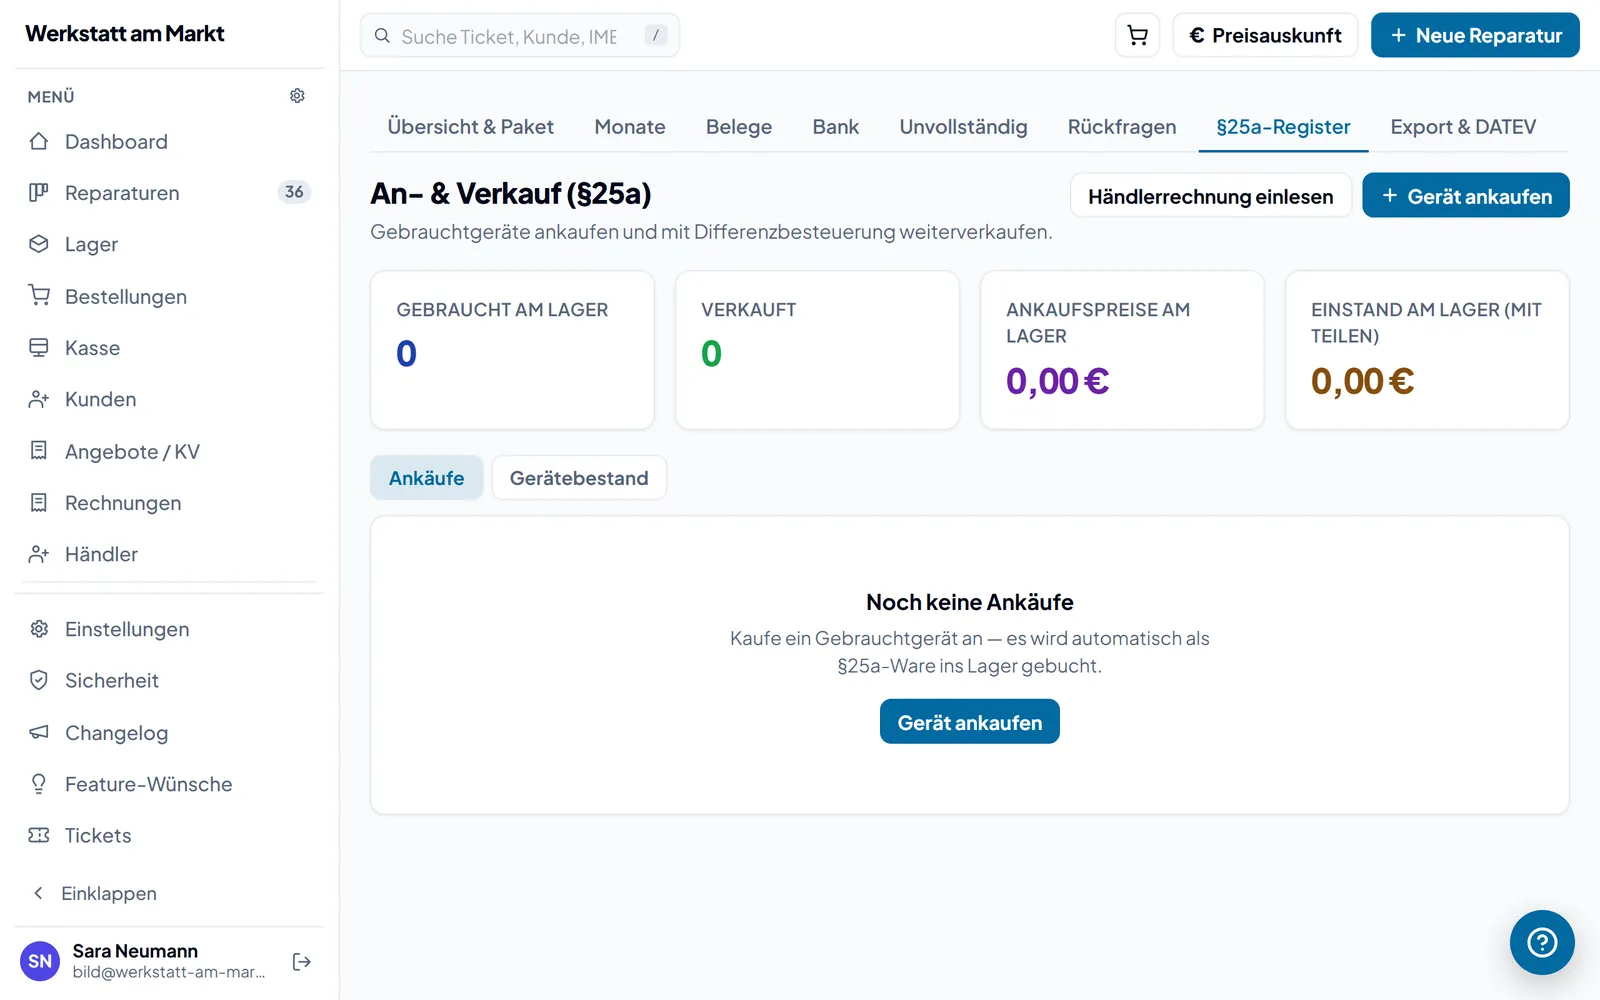Screen dimensions: 1600x1000
Task: Open Bestellungen cart icon in sidebar
Action: (39, 296)
